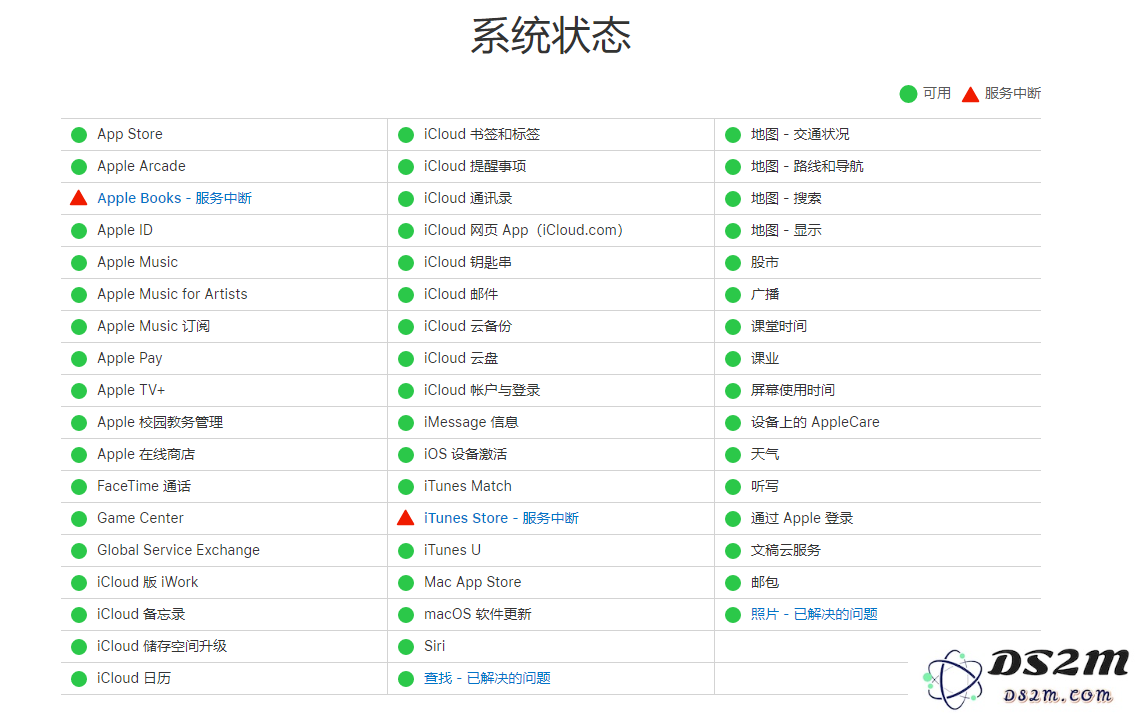Select the macOS 软件更新 row text
This screenshot has width=1146, height=713.
[x=478, y=614]
